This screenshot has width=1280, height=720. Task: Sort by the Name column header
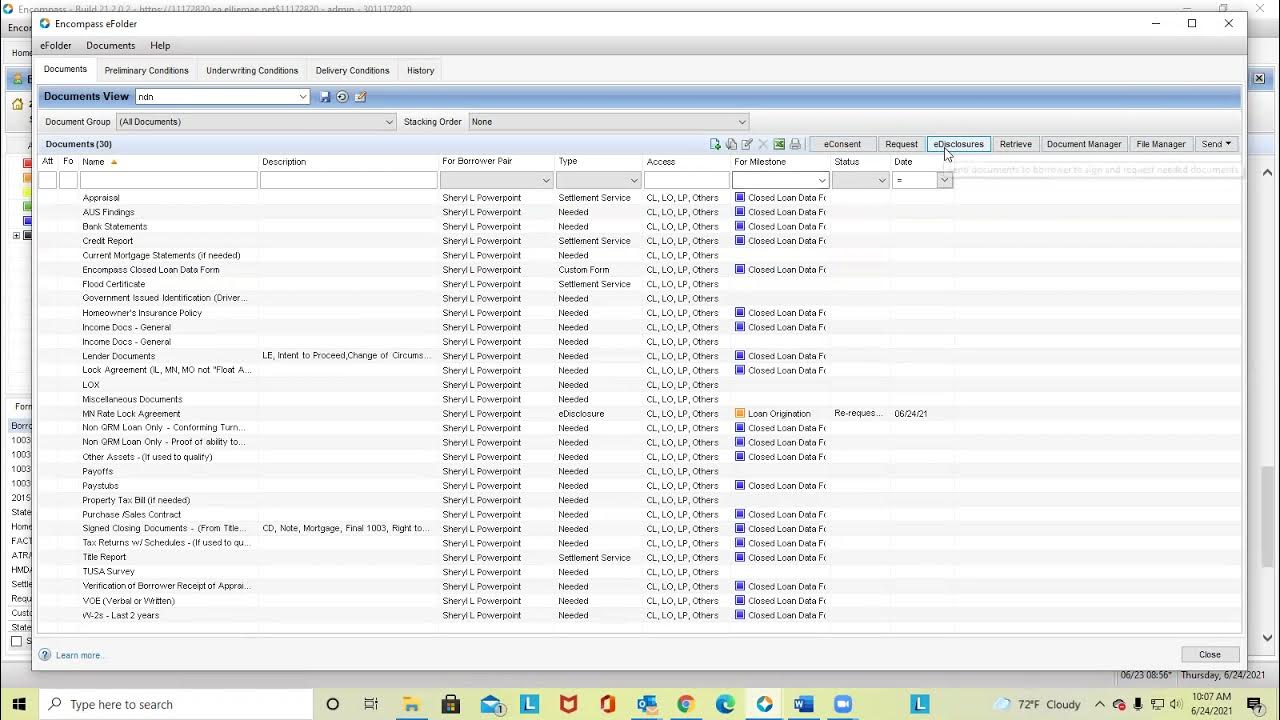170,162
